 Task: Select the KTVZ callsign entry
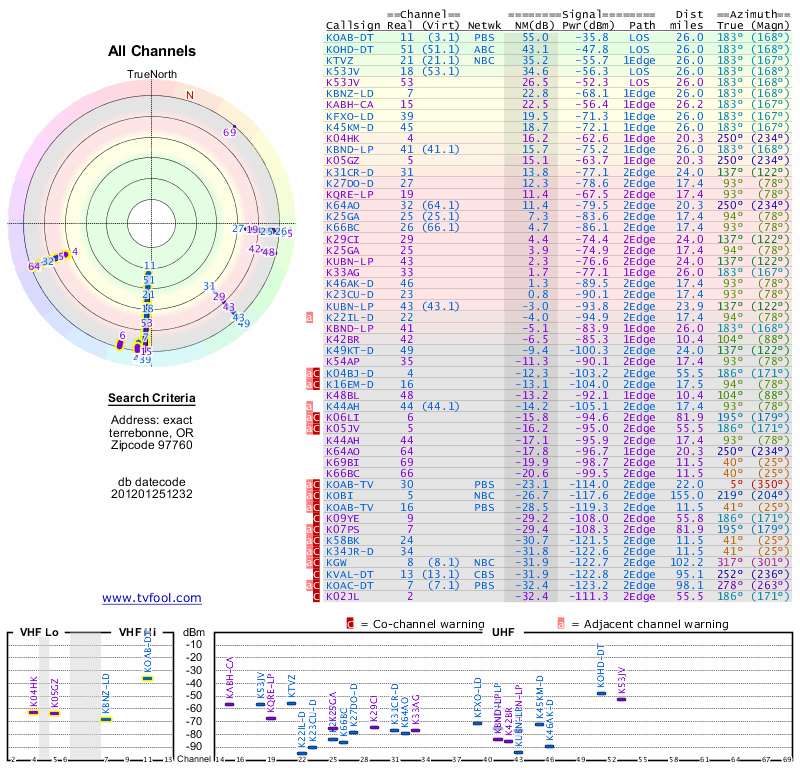pos(339,60)
